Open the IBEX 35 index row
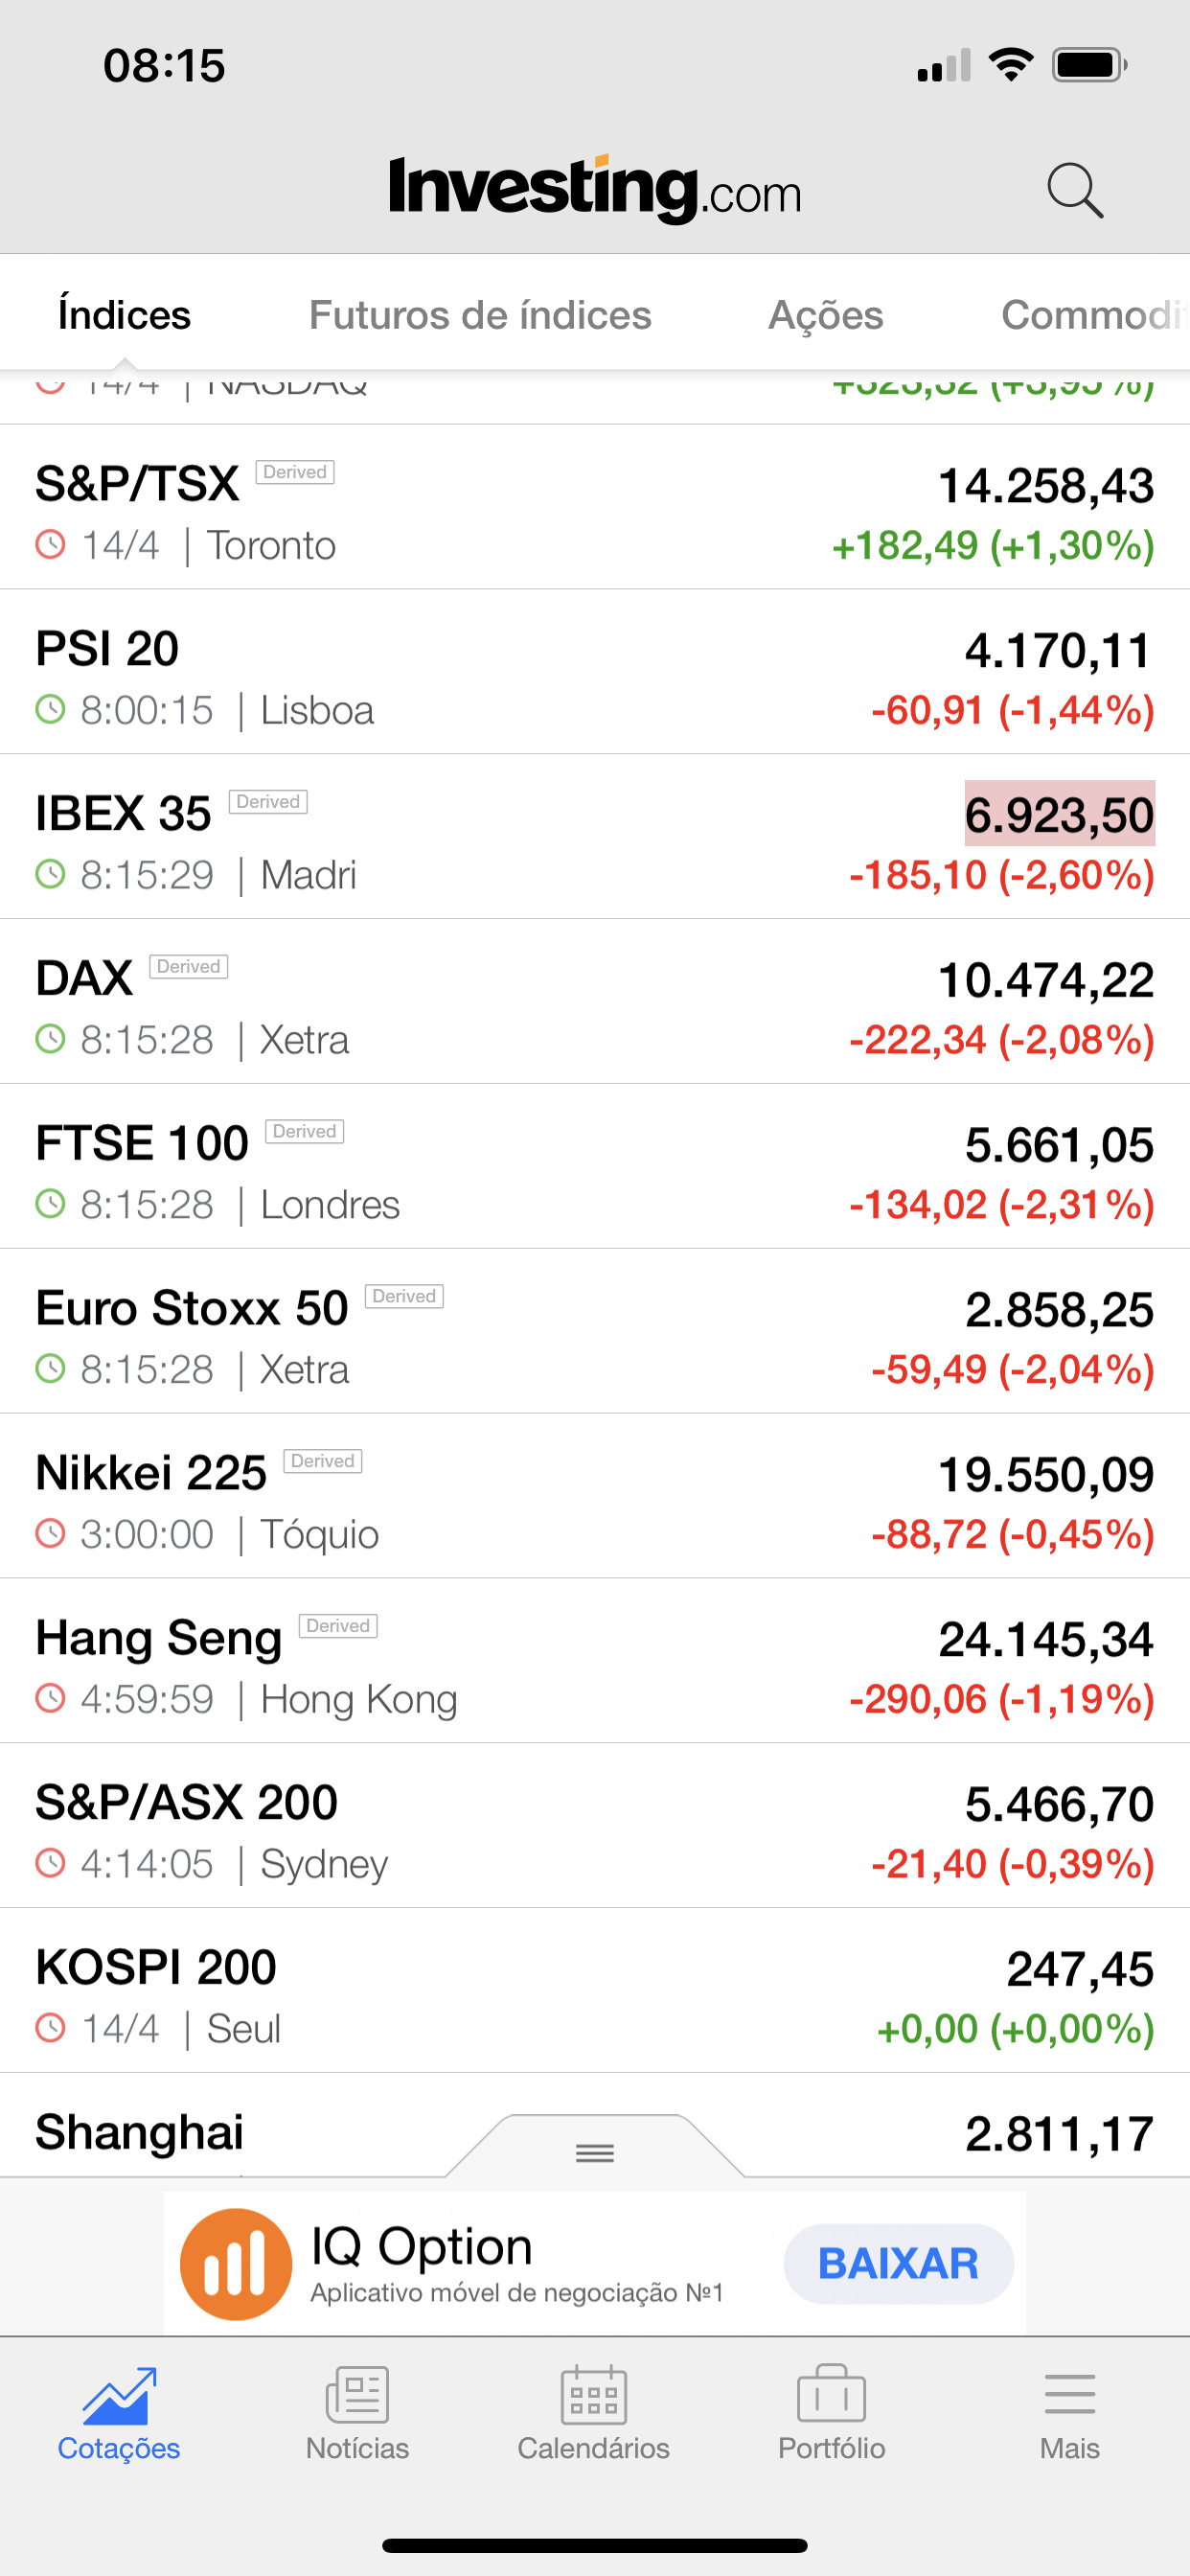The height and width of the screenshot is (2576, 1190). click(x=595, y=837)
